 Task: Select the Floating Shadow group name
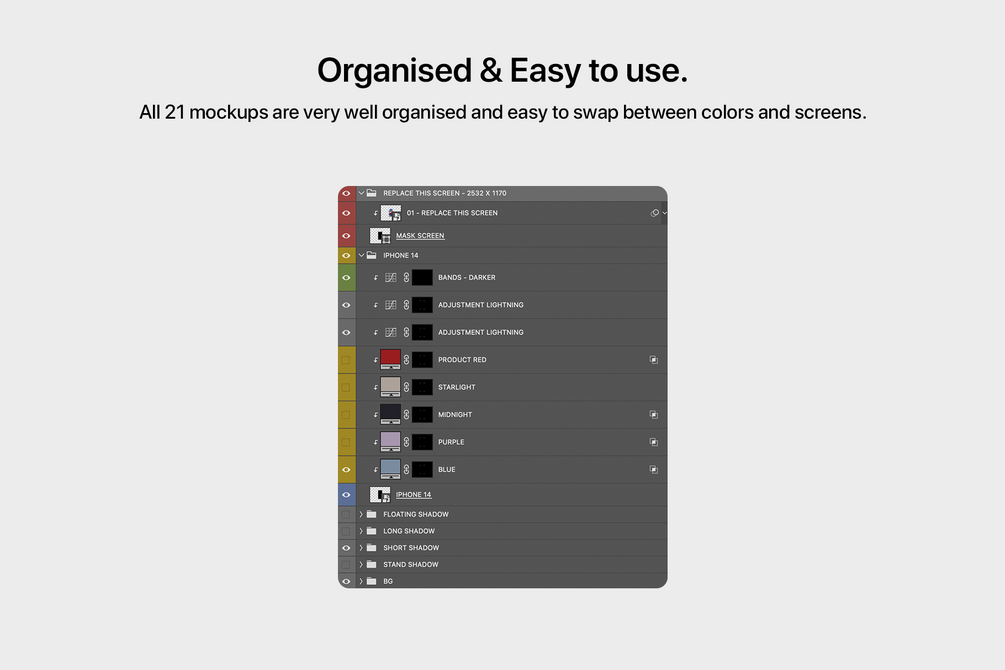point(415,514)
